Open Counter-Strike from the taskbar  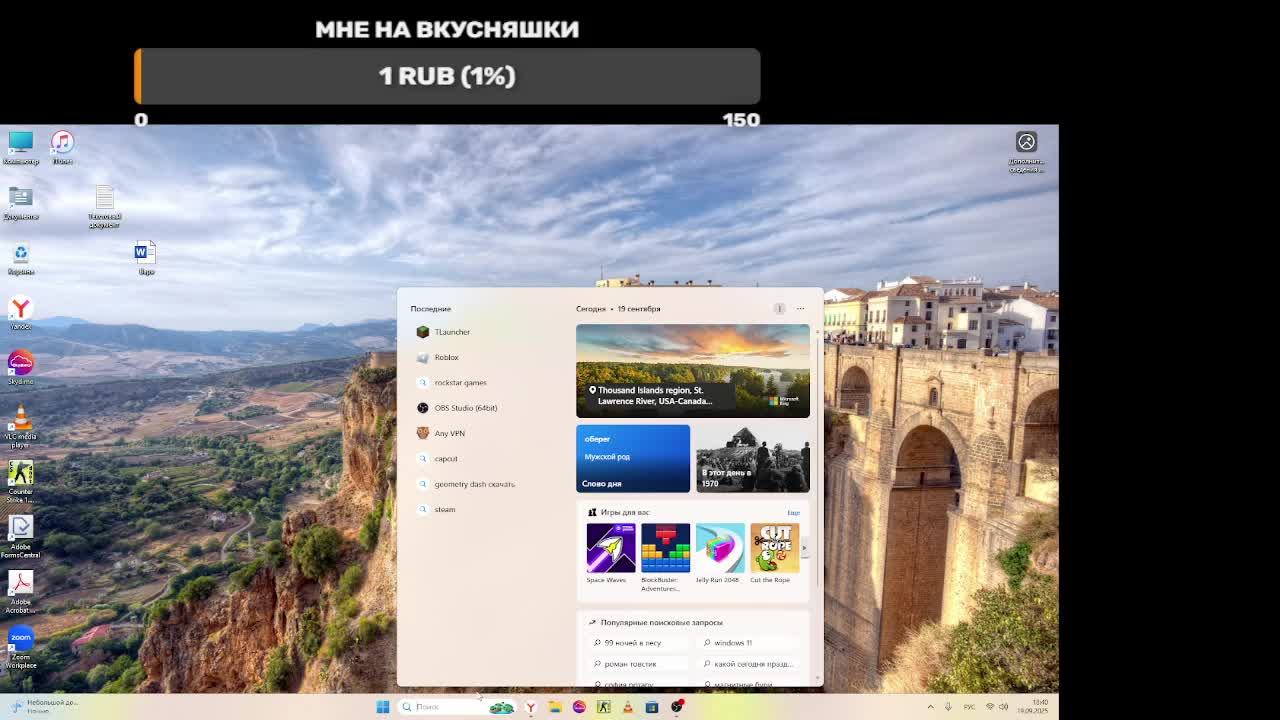pos(603,707)
